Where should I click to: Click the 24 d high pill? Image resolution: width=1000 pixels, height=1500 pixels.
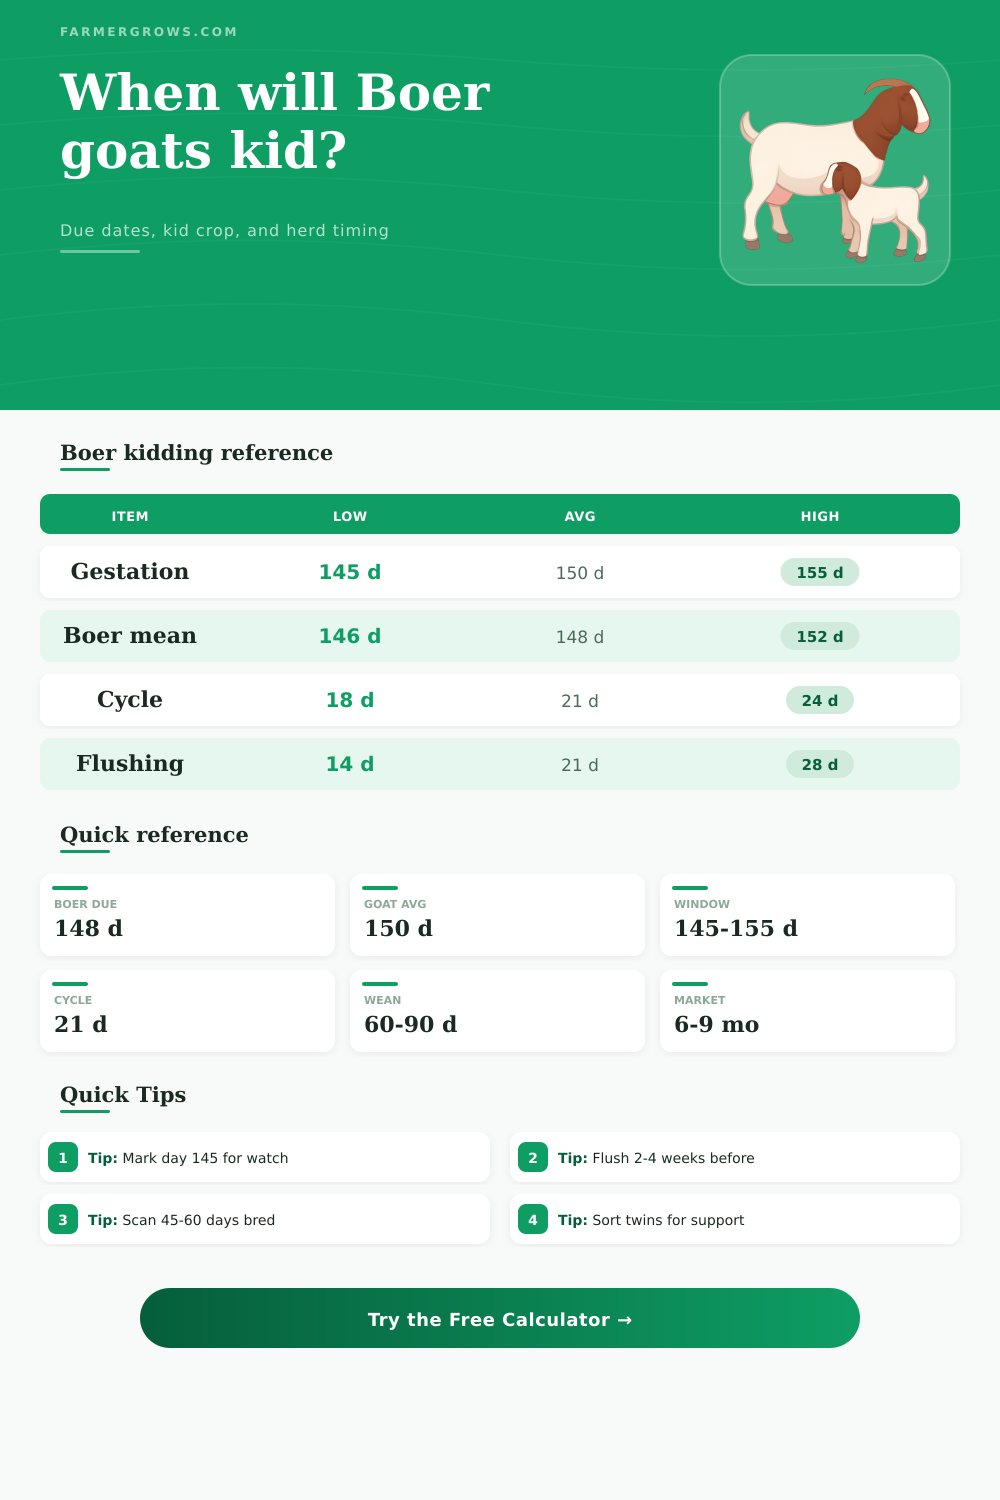(x=820, y=700)
